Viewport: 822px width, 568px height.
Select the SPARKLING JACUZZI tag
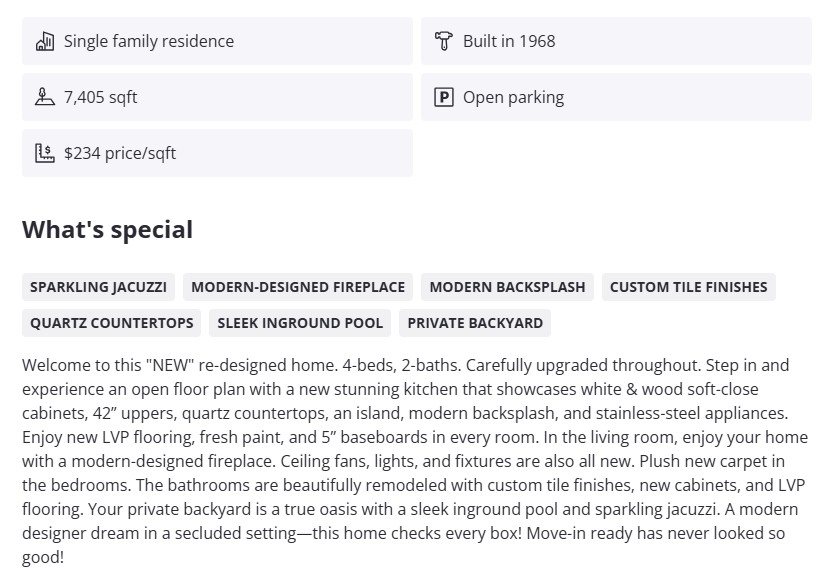click(x=98, y=287)
